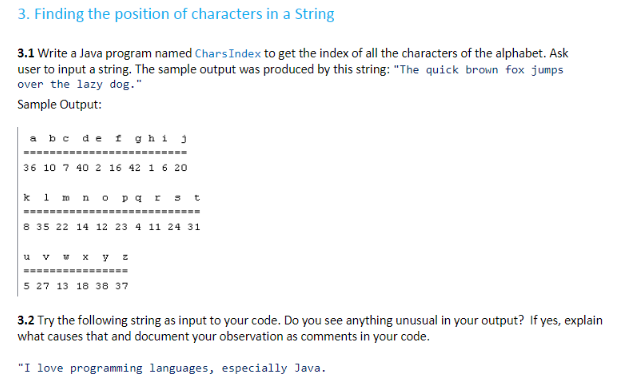617x391 pixels.
Task: Click the index value 42 under g
Action: click(135, 168)
